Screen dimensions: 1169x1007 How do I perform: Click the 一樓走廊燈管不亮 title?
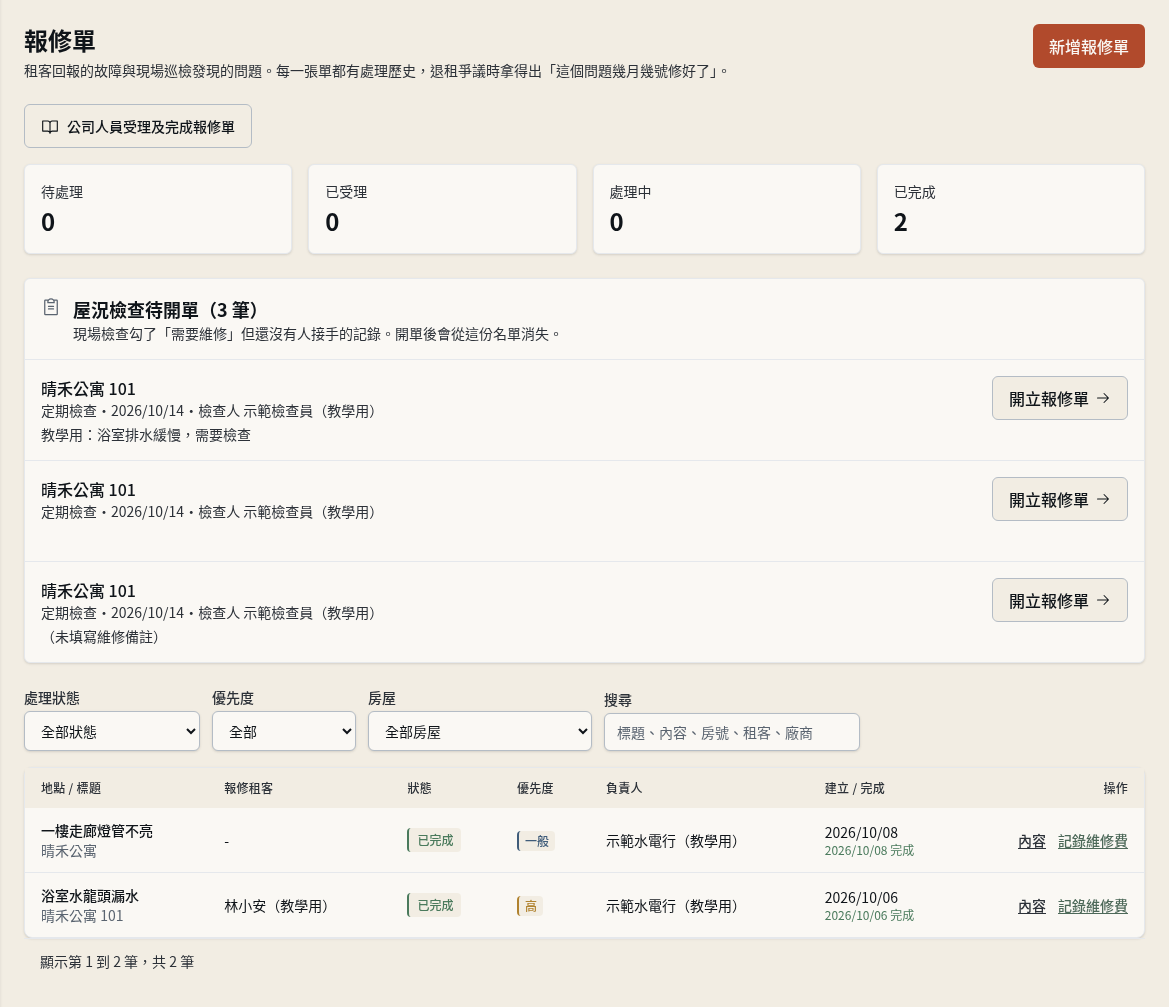(x=97, y=831)
